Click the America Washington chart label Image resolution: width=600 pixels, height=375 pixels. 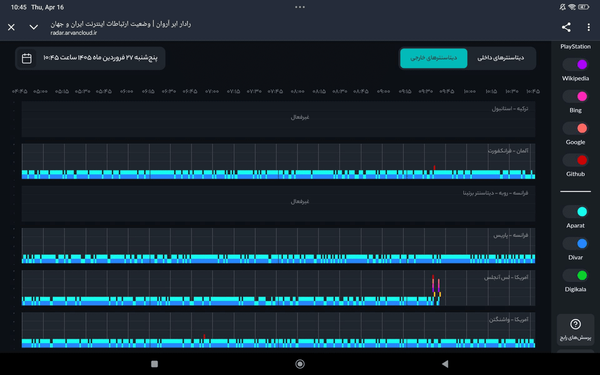[508, 320]
